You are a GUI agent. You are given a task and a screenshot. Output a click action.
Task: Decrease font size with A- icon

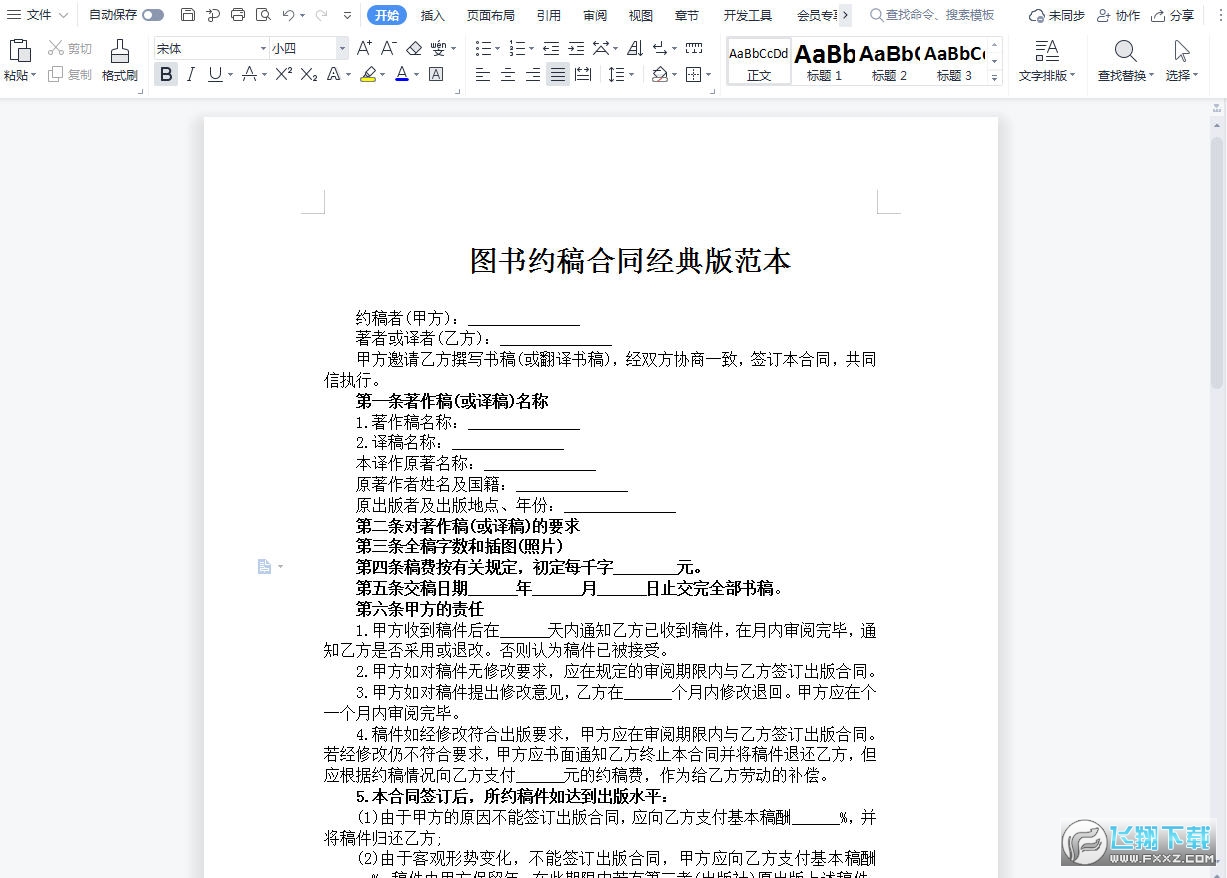(x=389, y=48)
